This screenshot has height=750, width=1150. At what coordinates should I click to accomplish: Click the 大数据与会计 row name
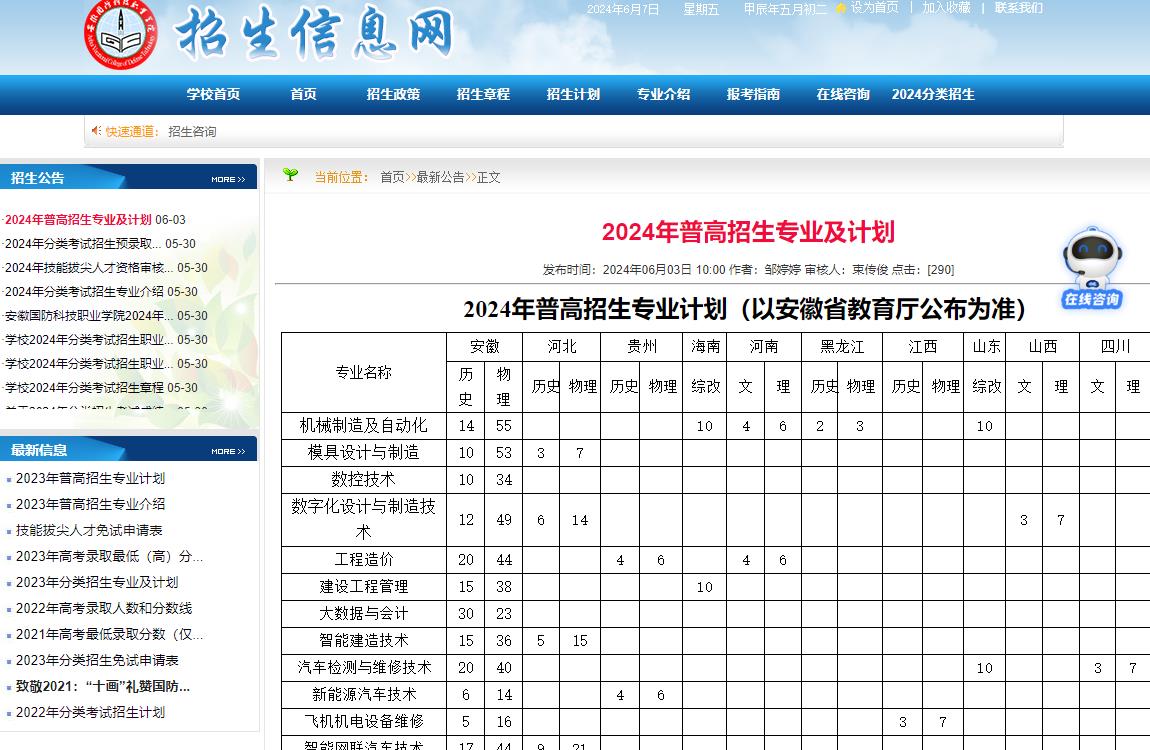click(364, 614)
